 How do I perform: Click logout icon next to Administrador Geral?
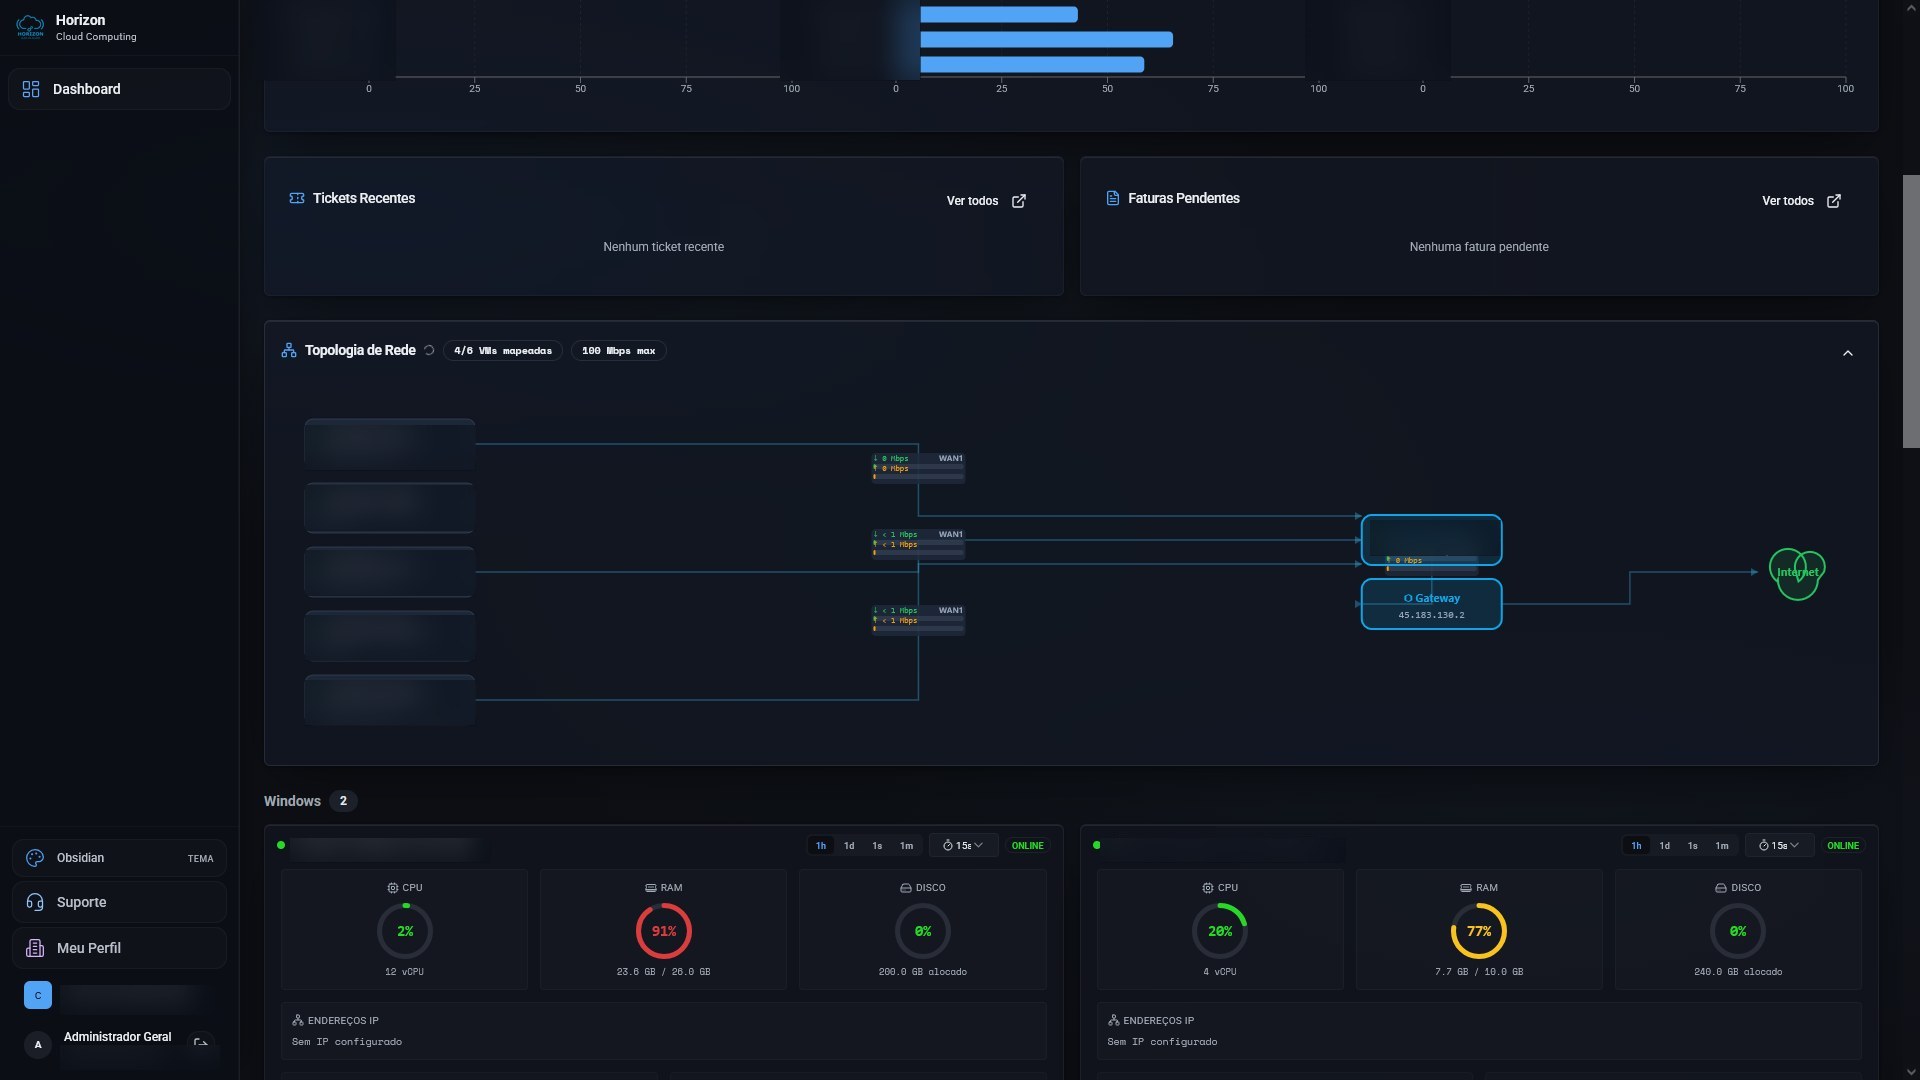(201, 1044)
